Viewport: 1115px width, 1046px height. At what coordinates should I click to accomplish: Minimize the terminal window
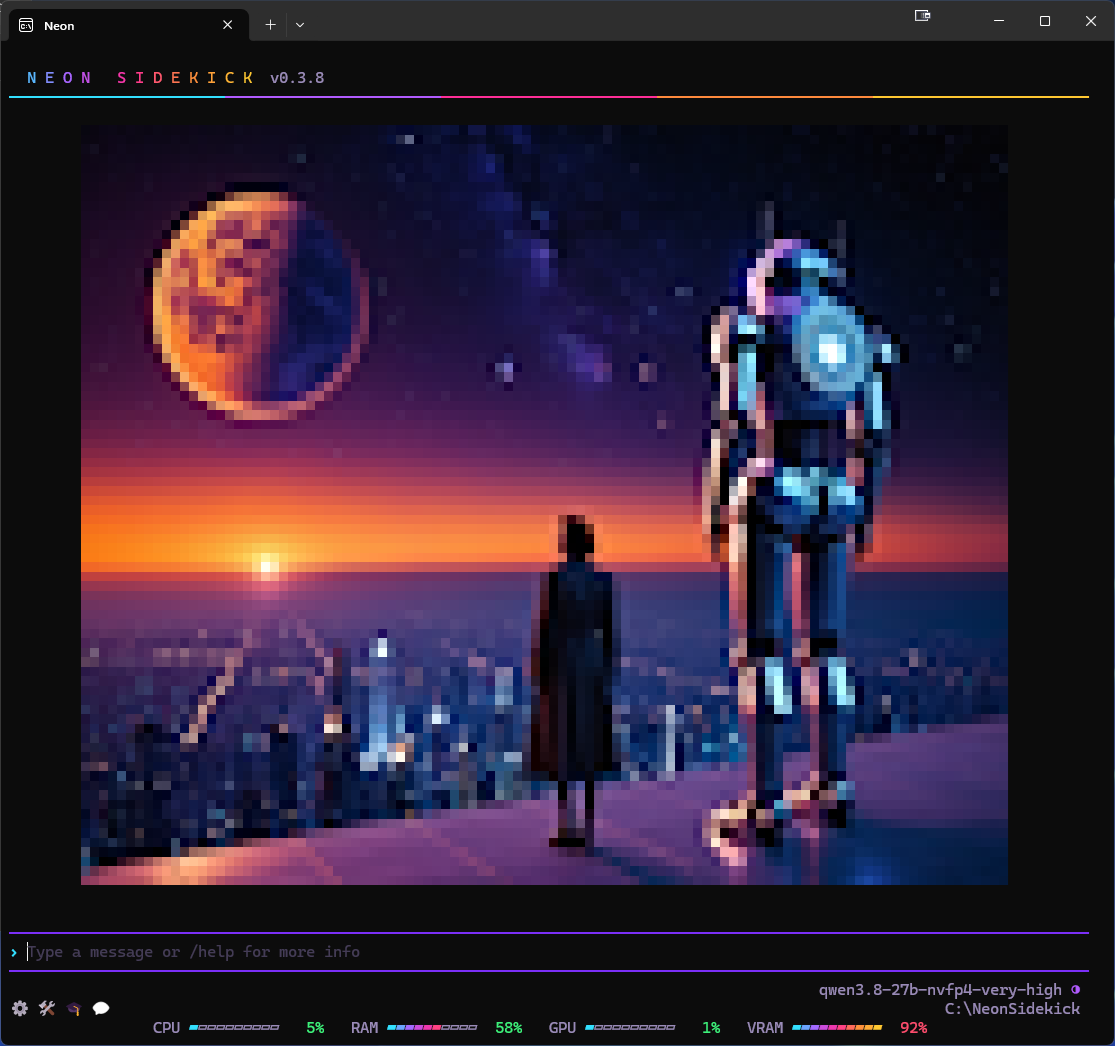tap(999, 21)
